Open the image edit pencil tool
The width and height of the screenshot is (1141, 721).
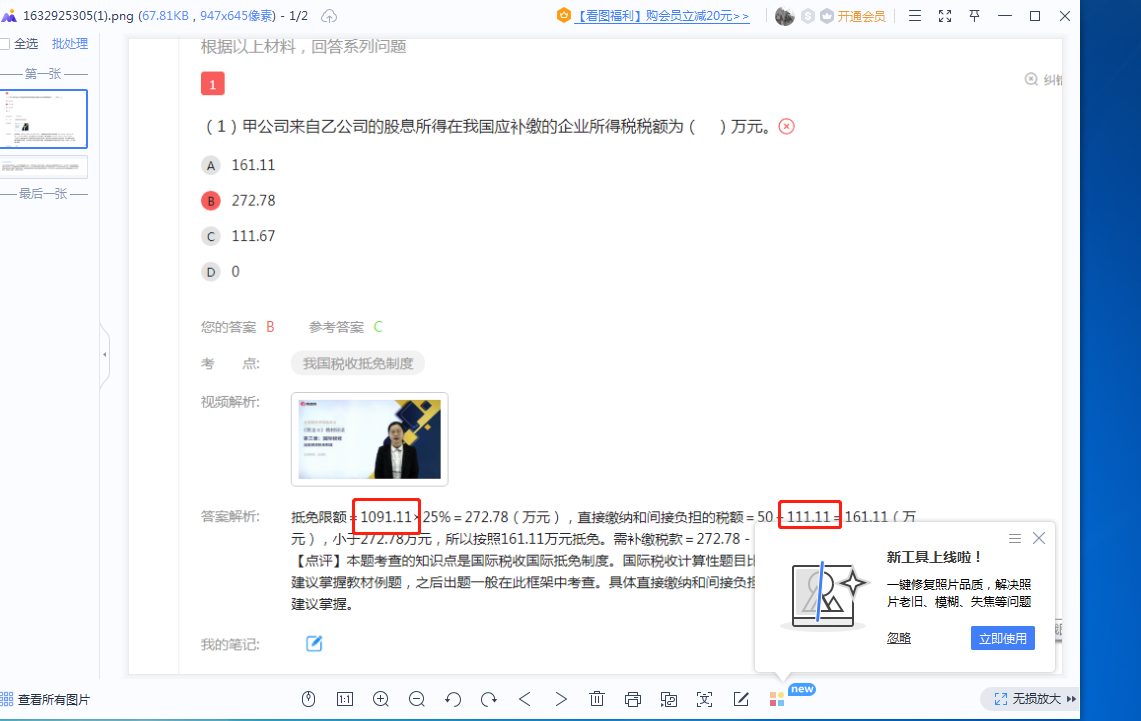click(741, 699)
